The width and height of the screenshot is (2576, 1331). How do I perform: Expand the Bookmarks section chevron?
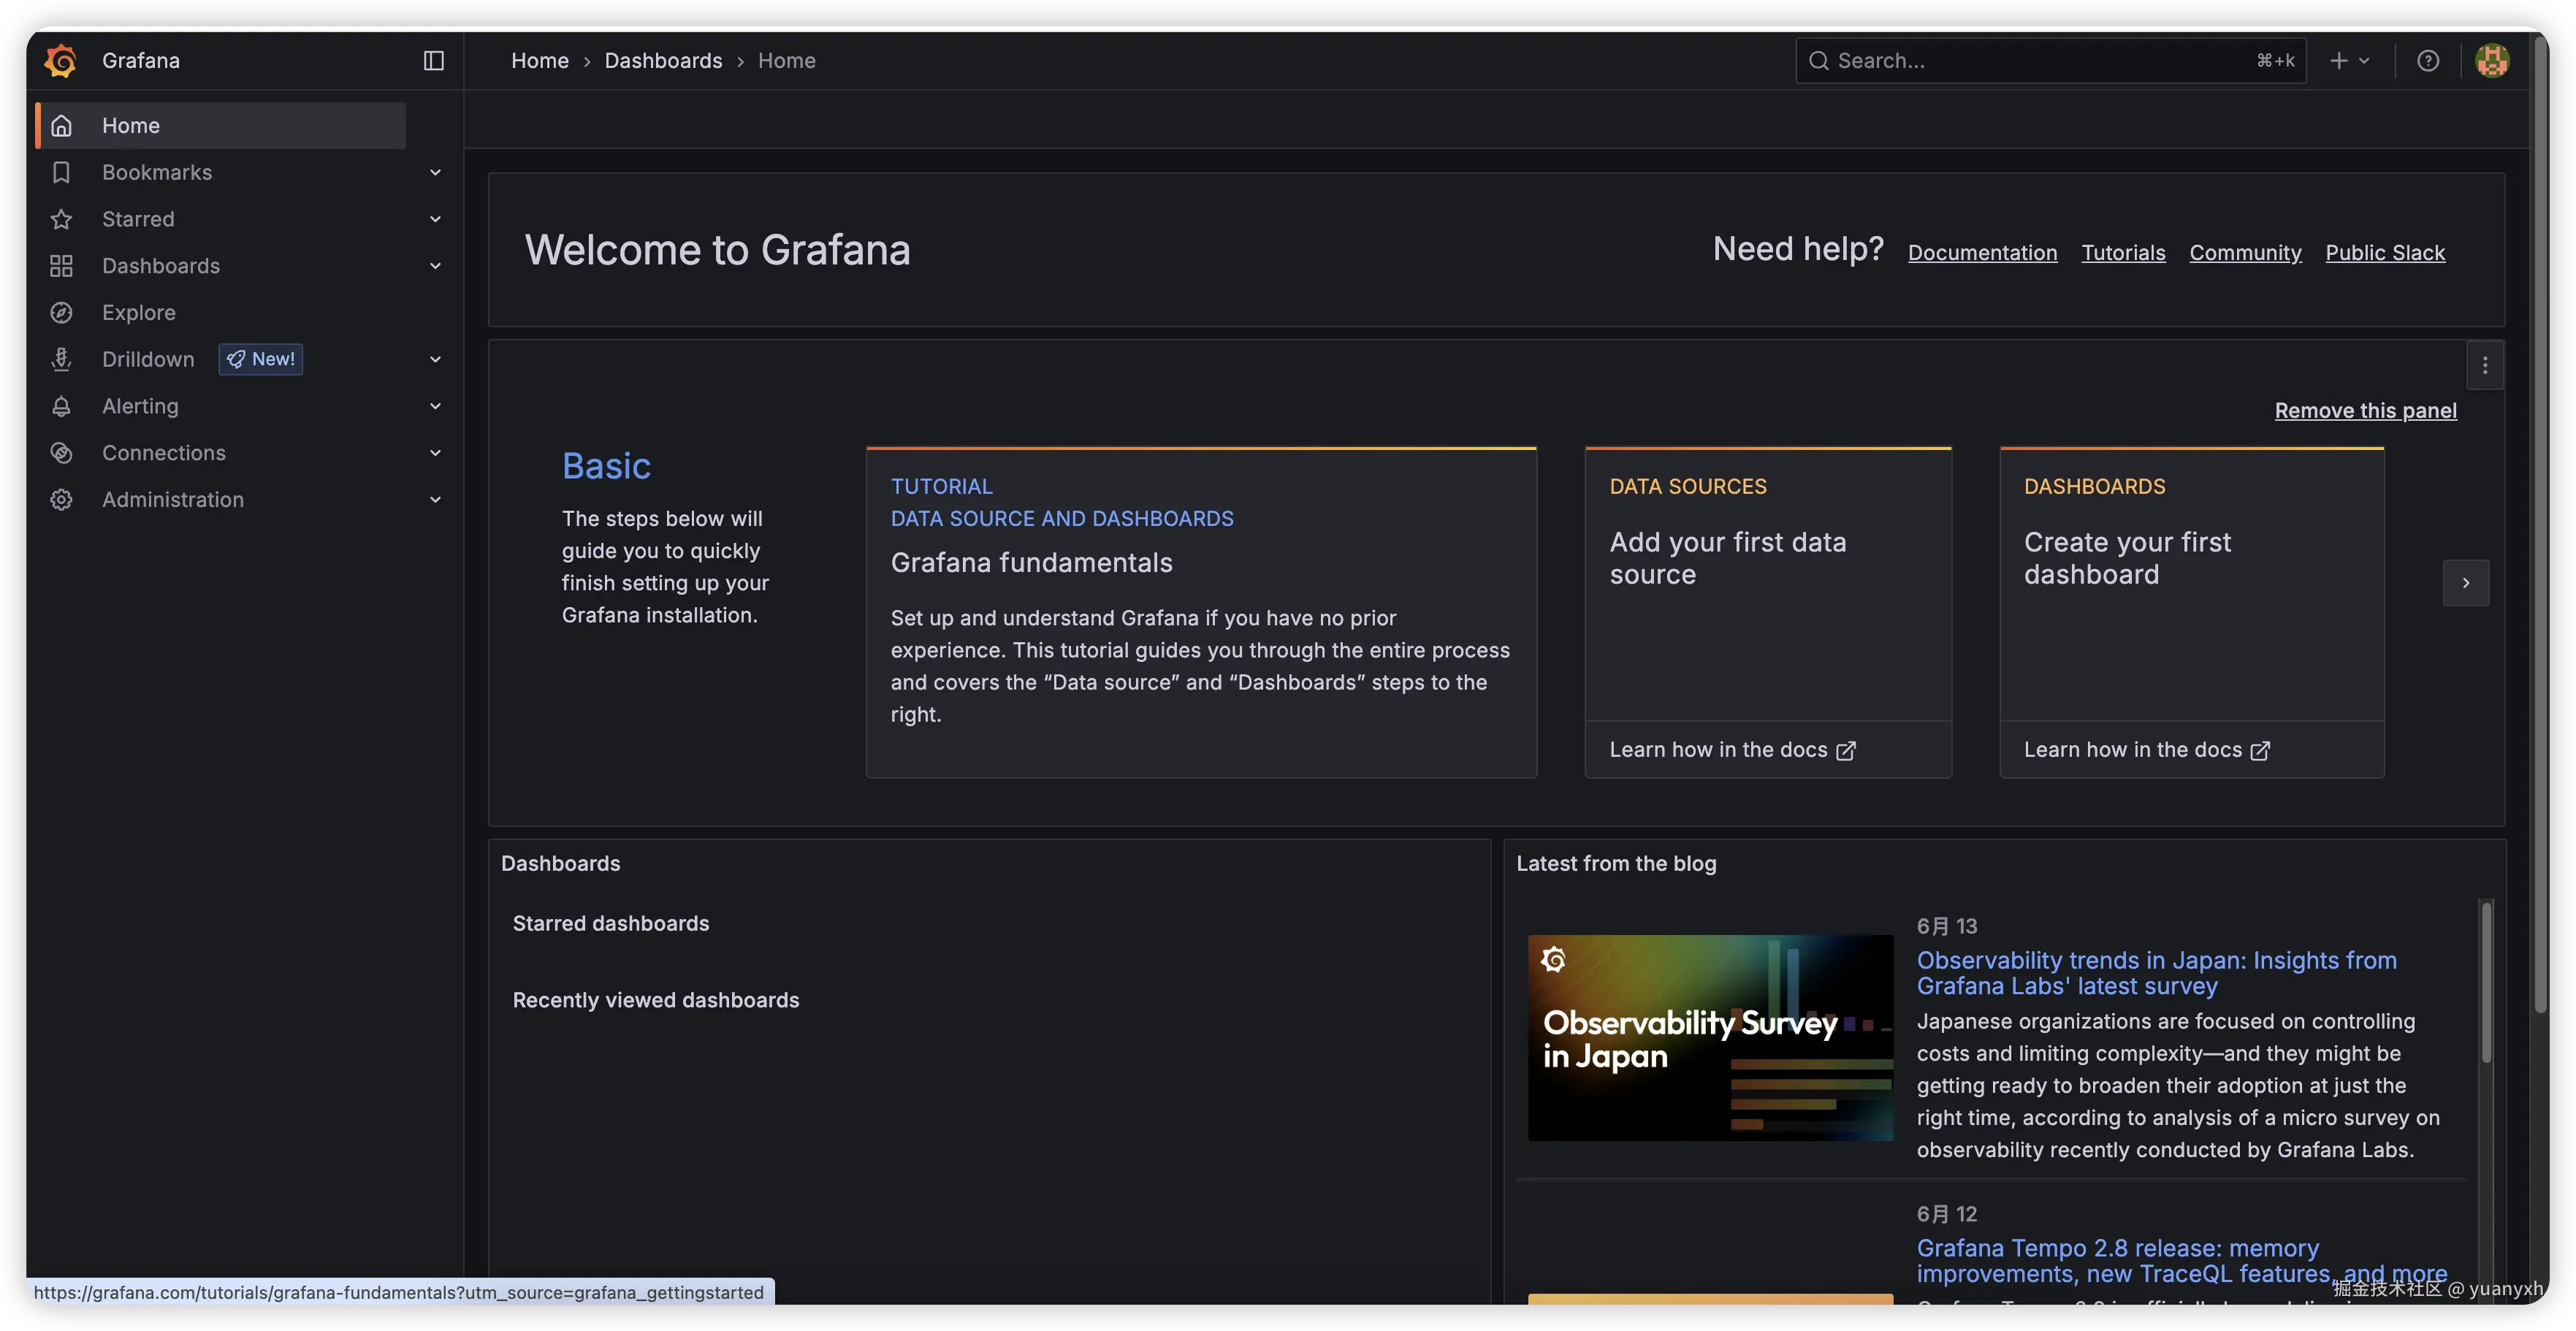pos(435,173)
